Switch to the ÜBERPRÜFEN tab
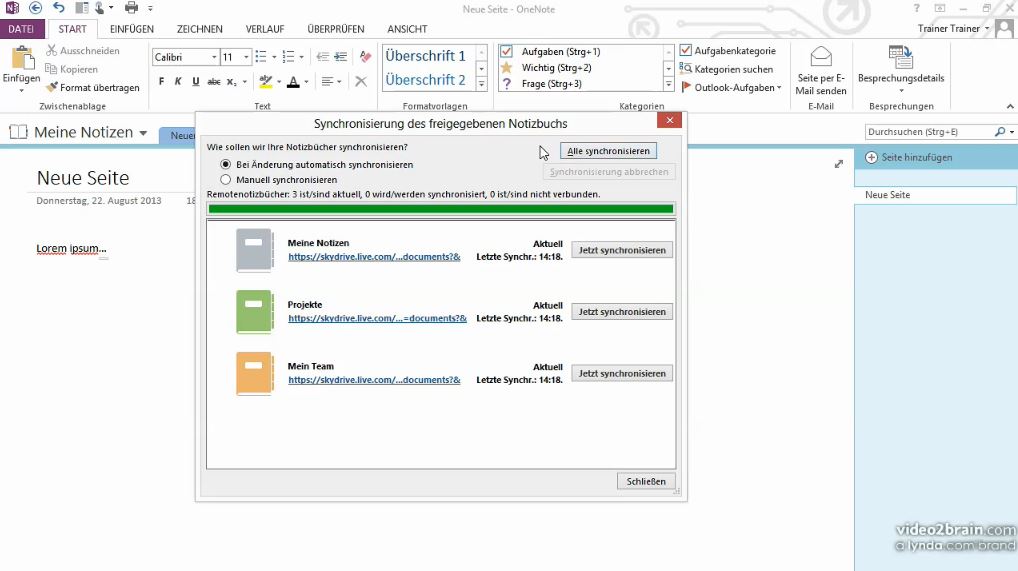This screenshot has width=1018, height=571. coord(336,29)
